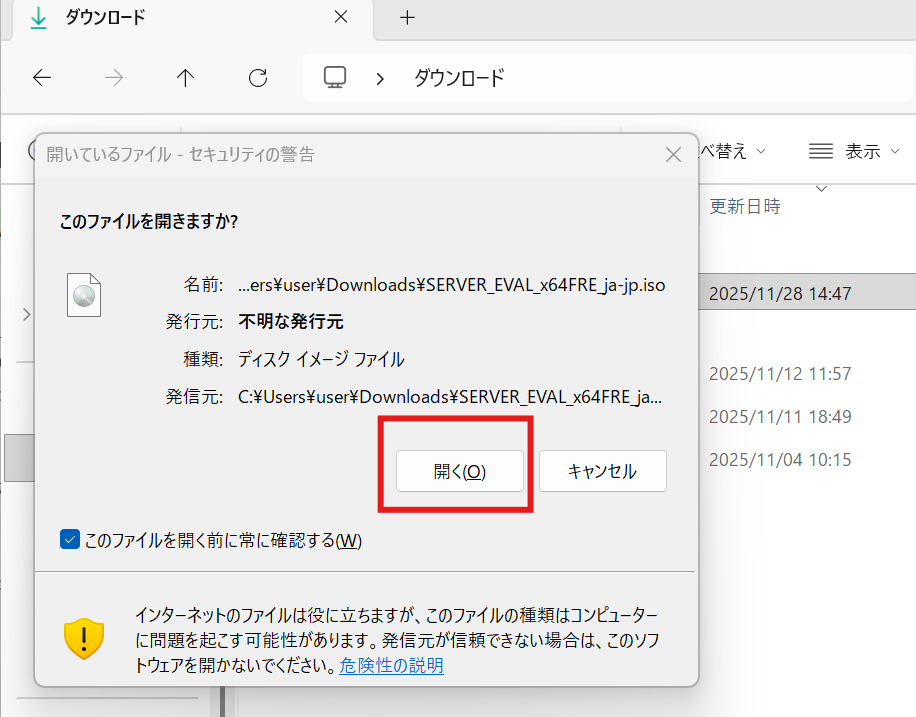The image size is (916, 717).
Task: Click the 不明な発行元 publisher text
Action: pos(291,321)
